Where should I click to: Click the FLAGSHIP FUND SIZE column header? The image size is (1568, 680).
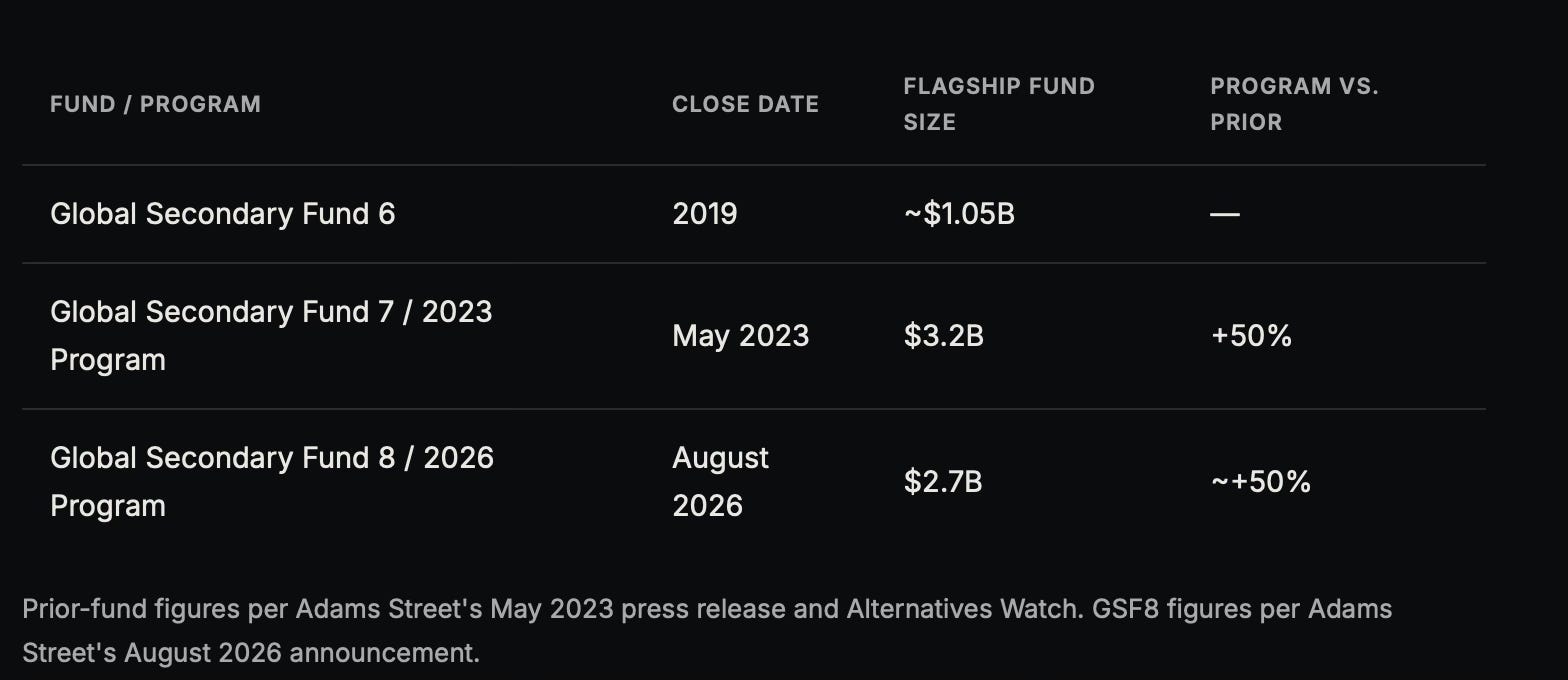pos(999,104)
